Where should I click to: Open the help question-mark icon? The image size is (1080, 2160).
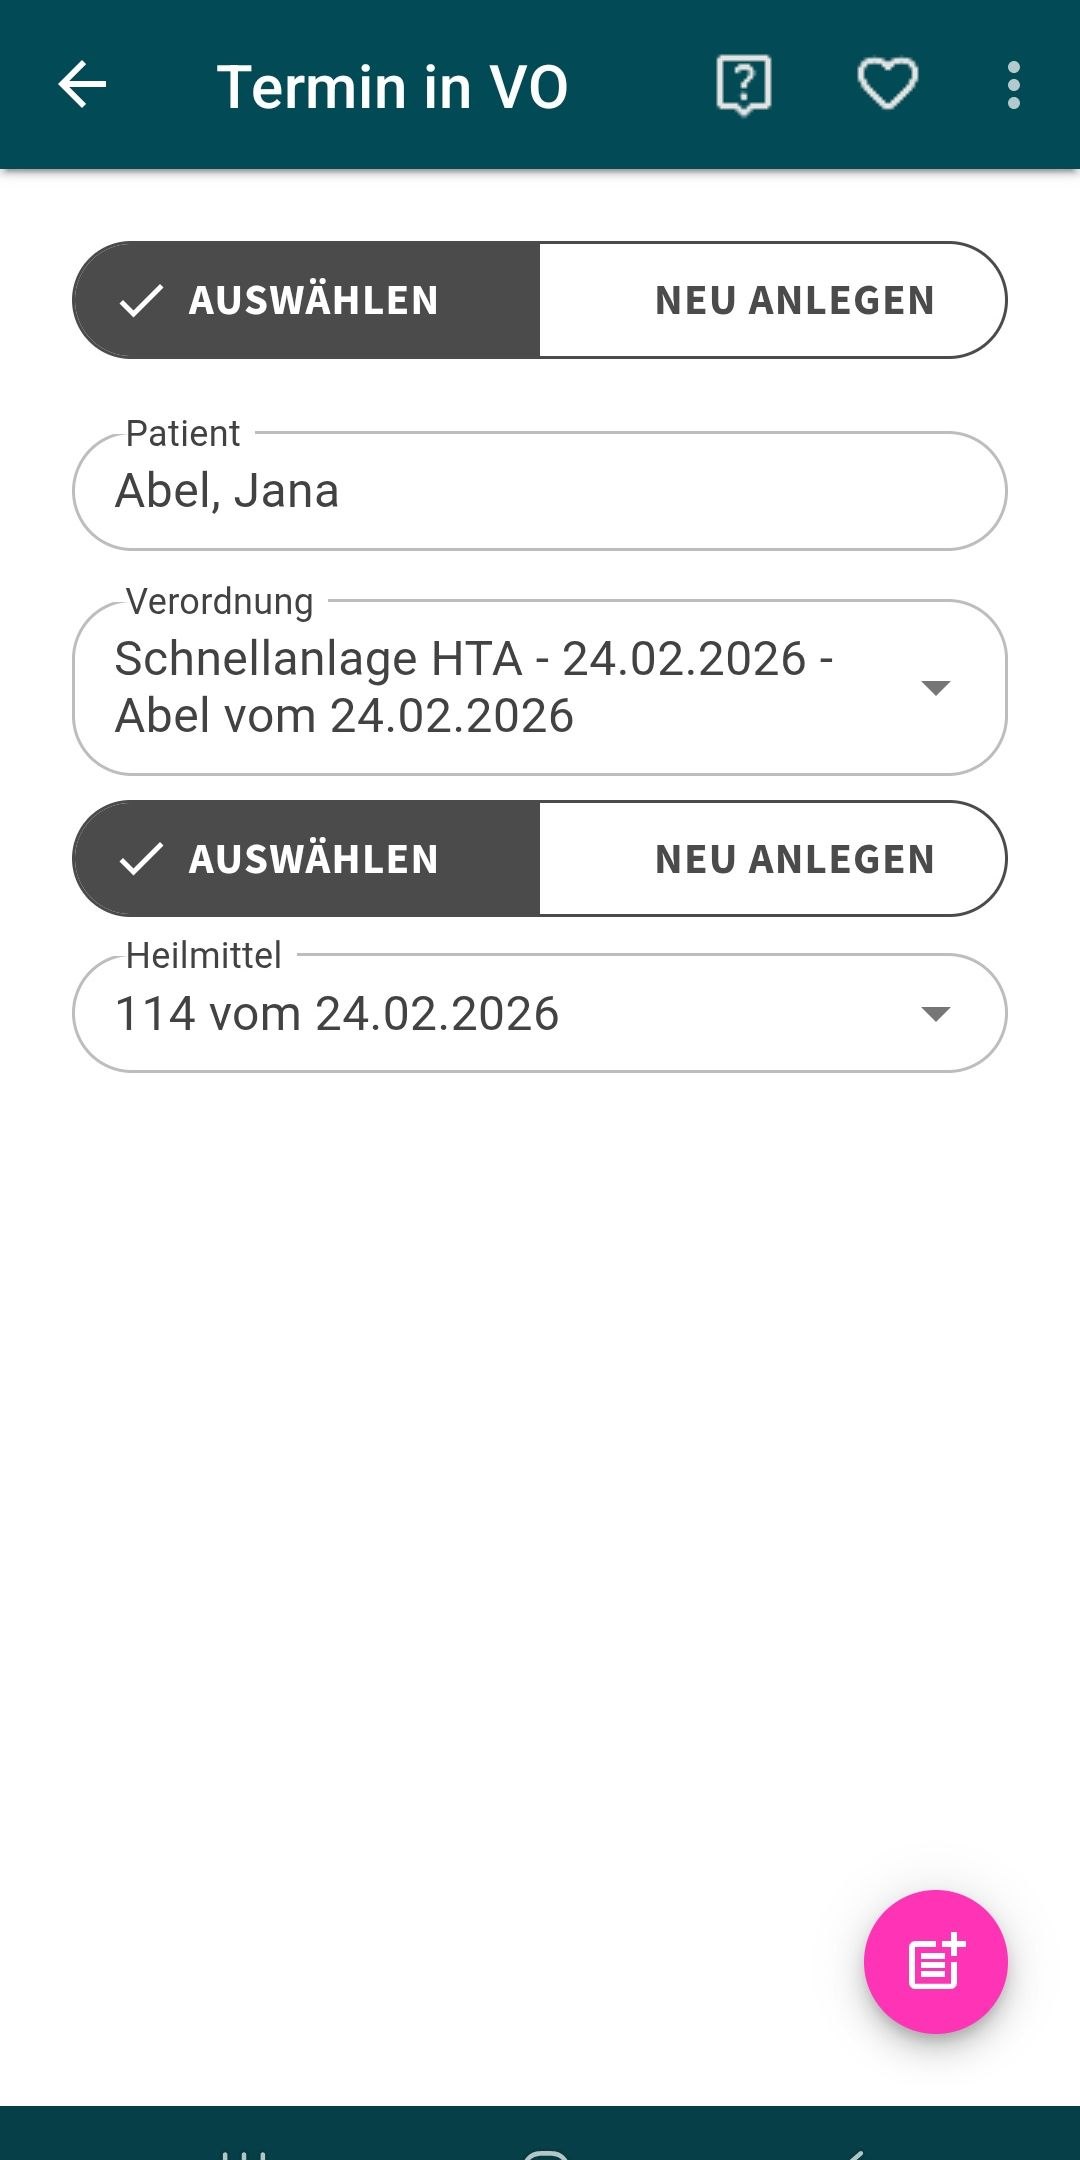click(x=743, y=85)
